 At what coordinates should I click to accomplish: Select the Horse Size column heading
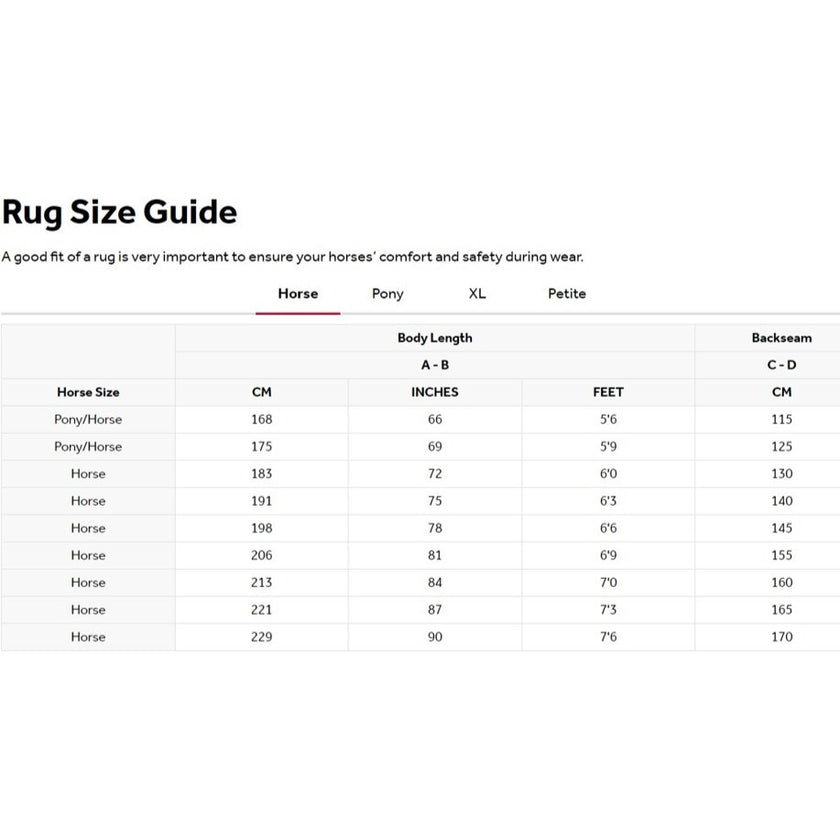click(x=88, y=392)
